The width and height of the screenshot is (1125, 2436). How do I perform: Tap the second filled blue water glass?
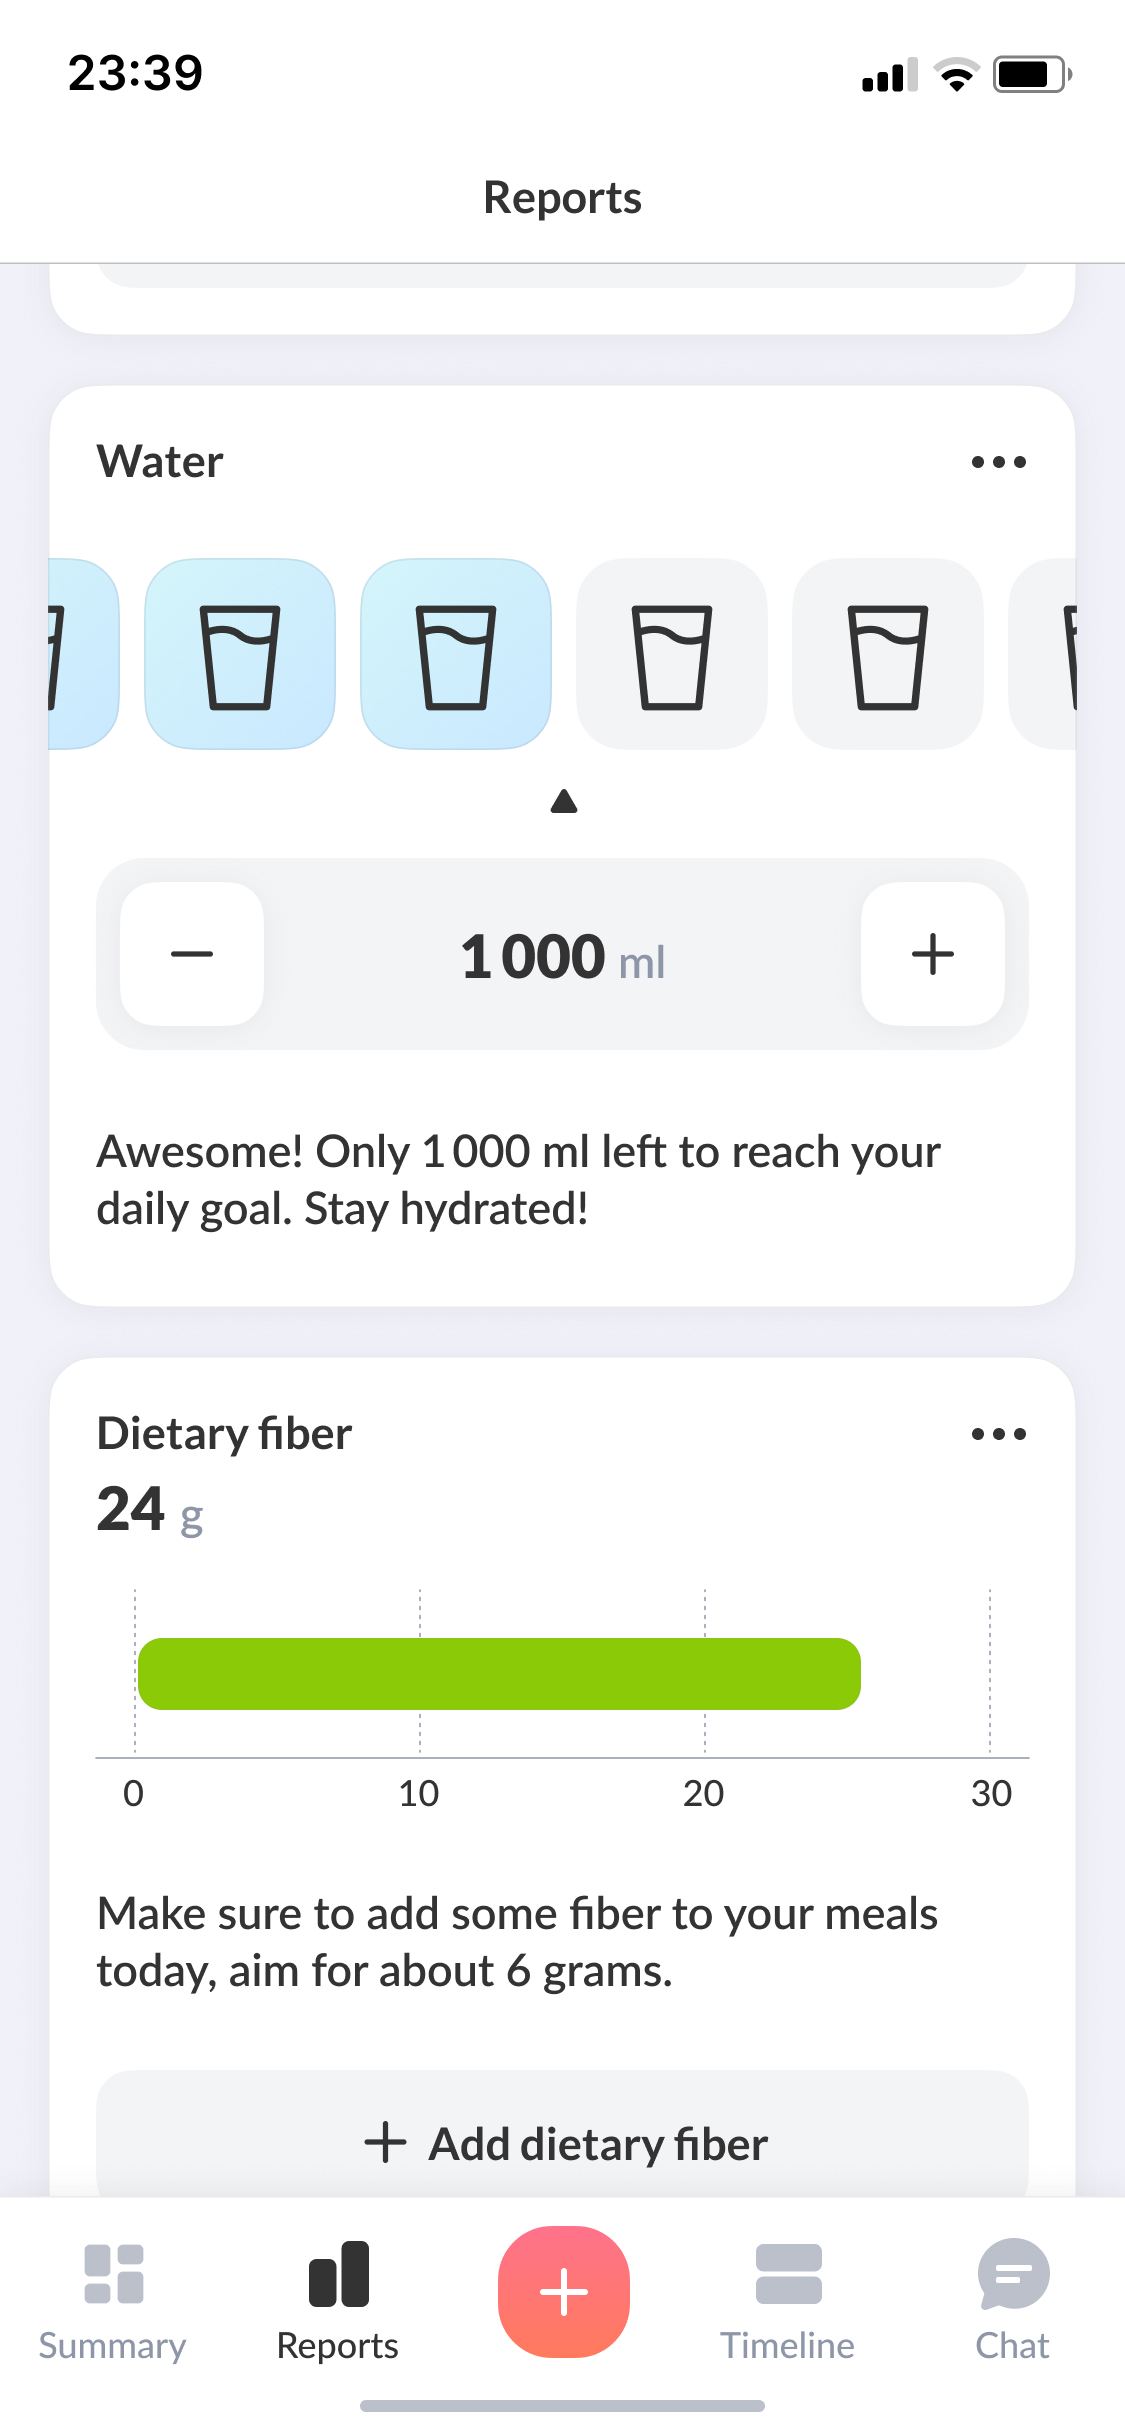tap(456, 655)
